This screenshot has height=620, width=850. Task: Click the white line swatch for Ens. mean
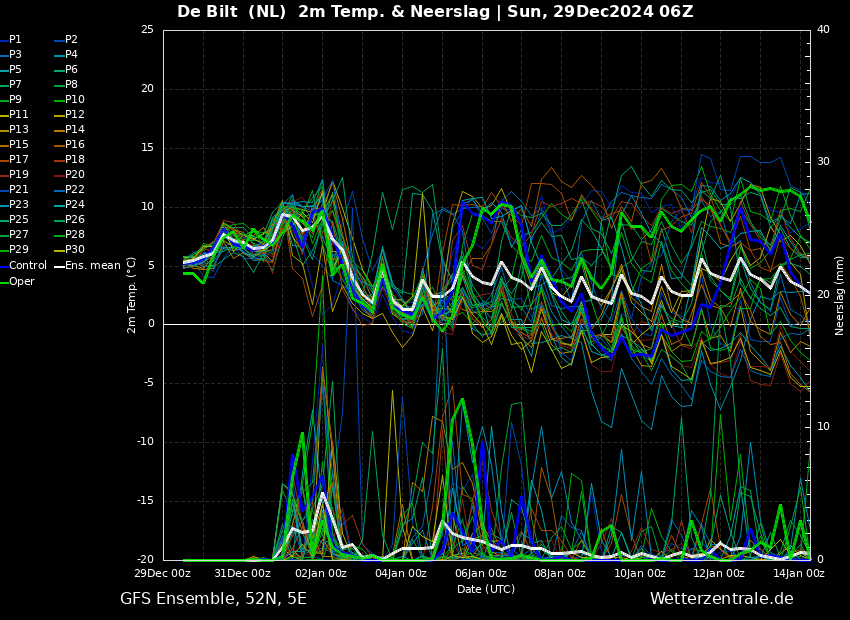click(x=59, y=266)
